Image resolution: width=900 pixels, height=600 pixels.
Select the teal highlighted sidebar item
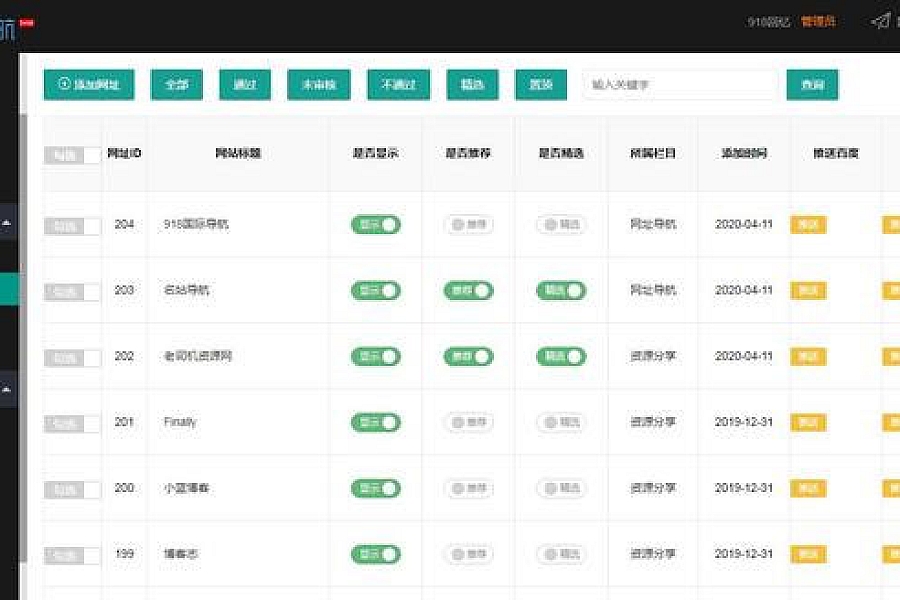[9, 289]
